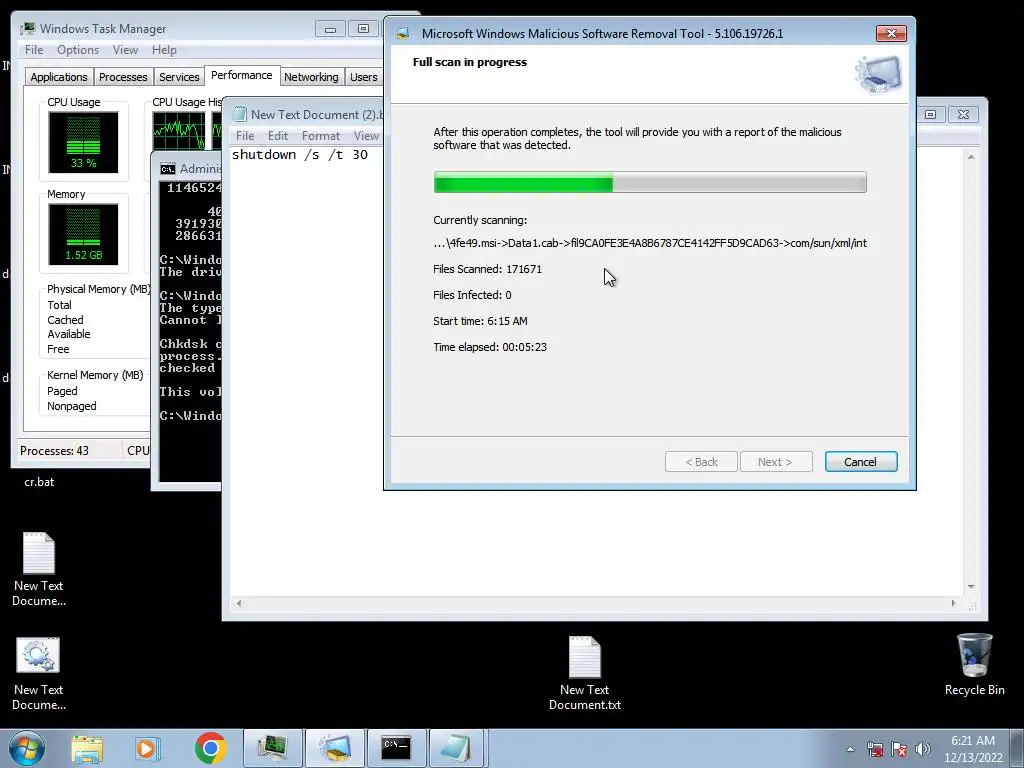Launch Windows Media Player taskbar icon

click(x=148, y=749)
